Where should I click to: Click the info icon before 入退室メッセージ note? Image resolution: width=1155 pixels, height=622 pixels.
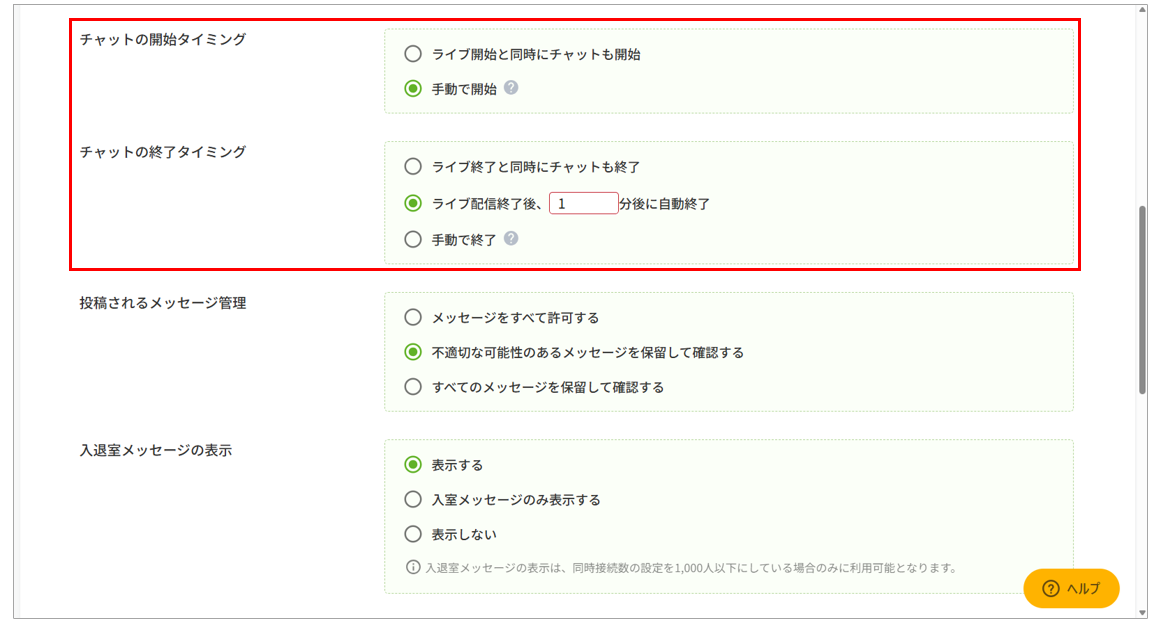[413, 567]
